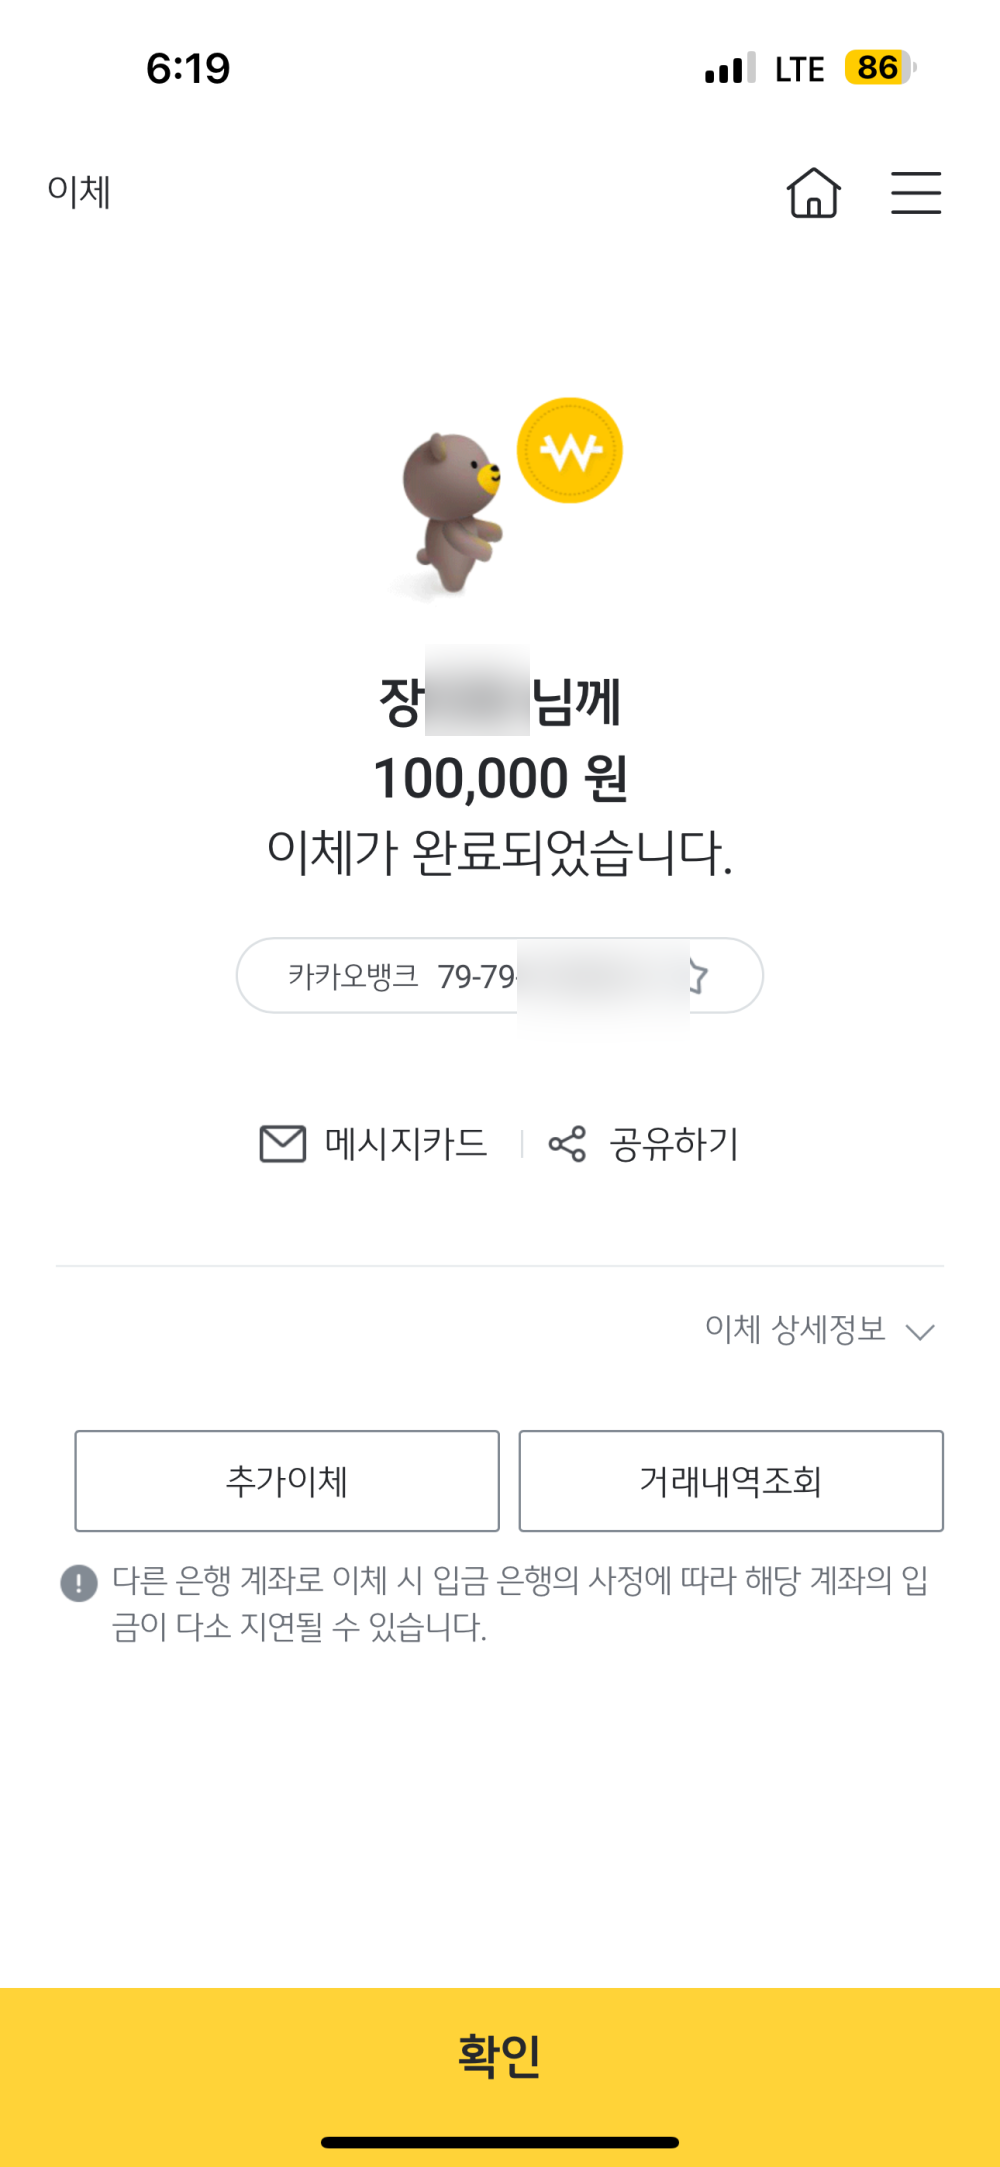Expand 이체 상세정보 details chevron
Screen dimensions: 1000x2167
920,1331
